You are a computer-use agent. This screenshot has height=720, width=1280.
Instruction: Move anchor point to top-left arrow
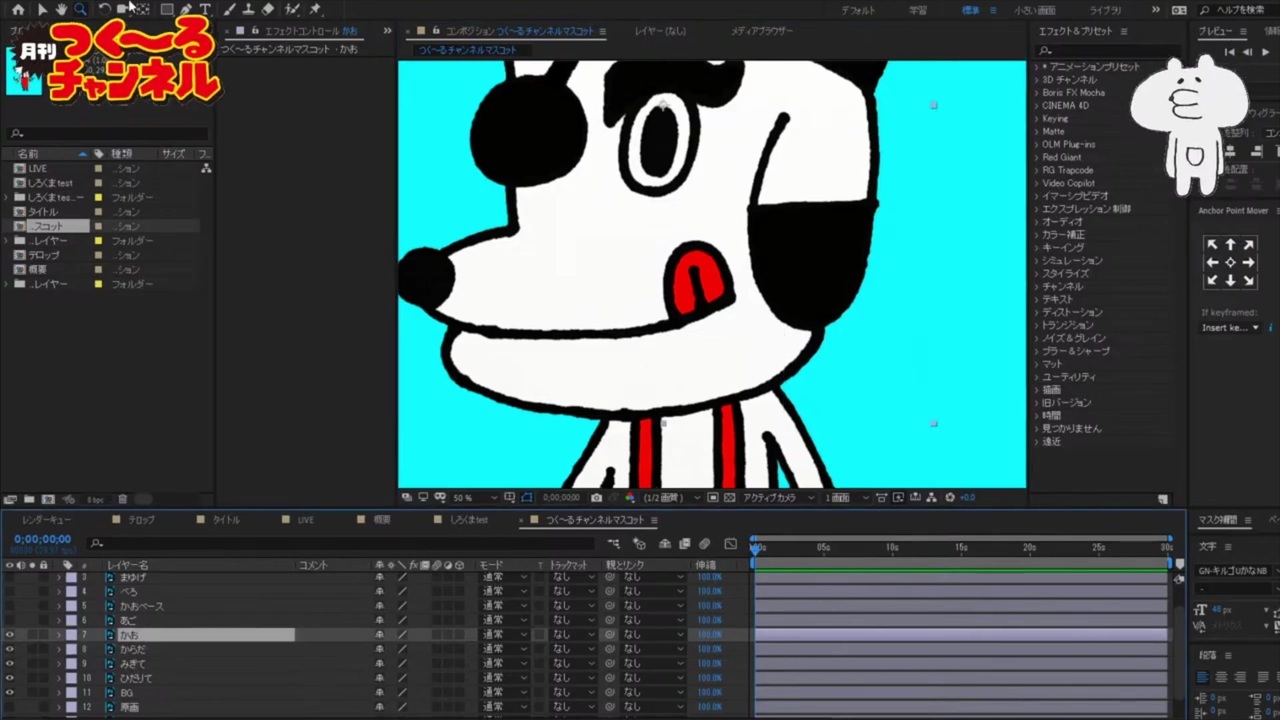pyautogui.click(x=1212, y=244)
